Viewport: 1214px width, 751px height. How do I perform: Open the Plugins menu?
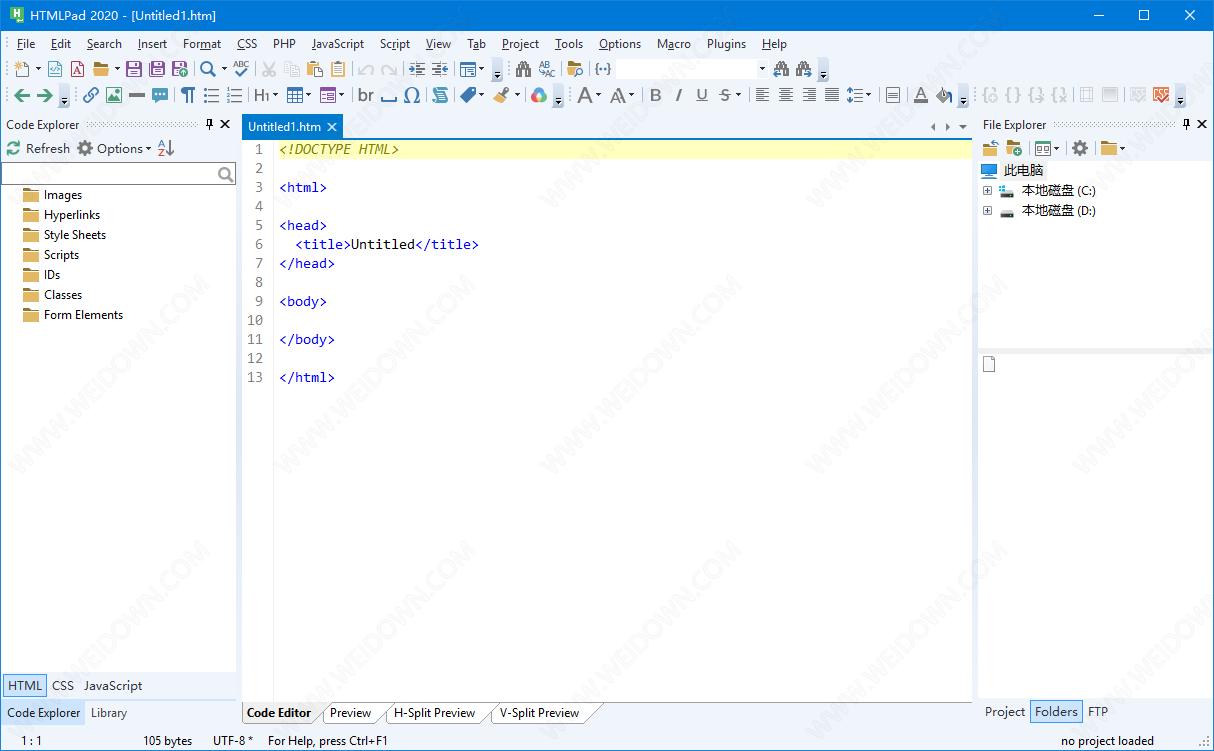tap(726, 44)
